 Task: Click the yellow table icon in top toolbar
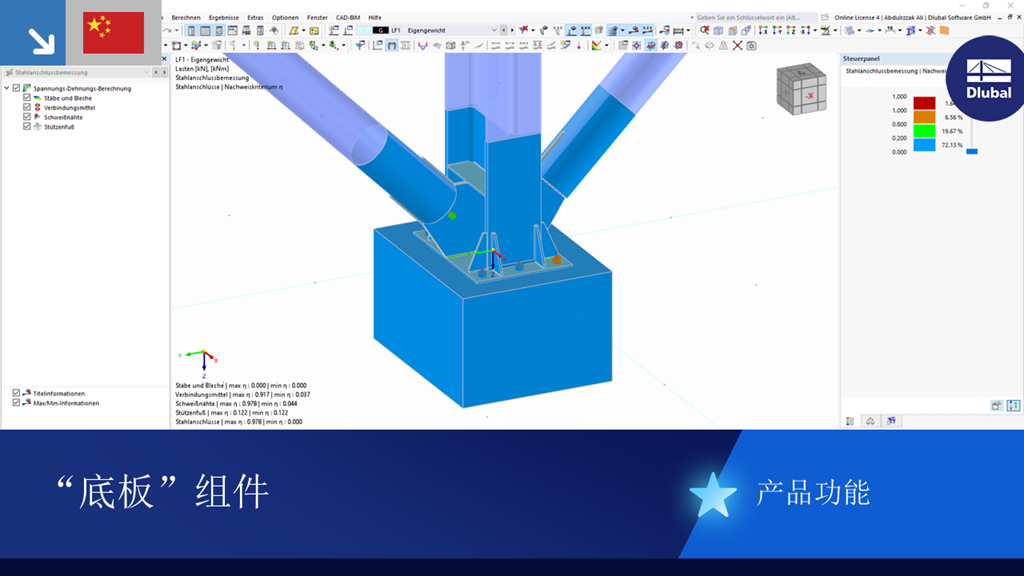pyautogui.click(x=314, y=30)
